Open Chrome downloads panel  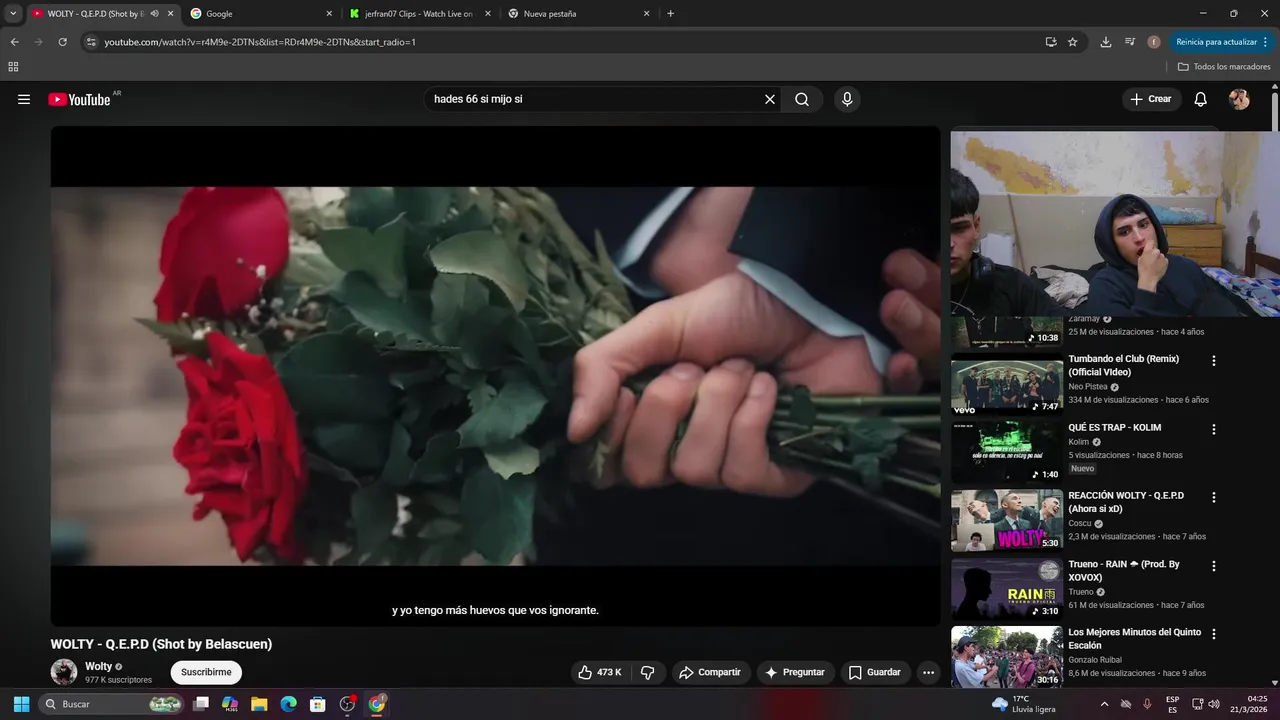pyautogui.click(x=1105, y=42)
